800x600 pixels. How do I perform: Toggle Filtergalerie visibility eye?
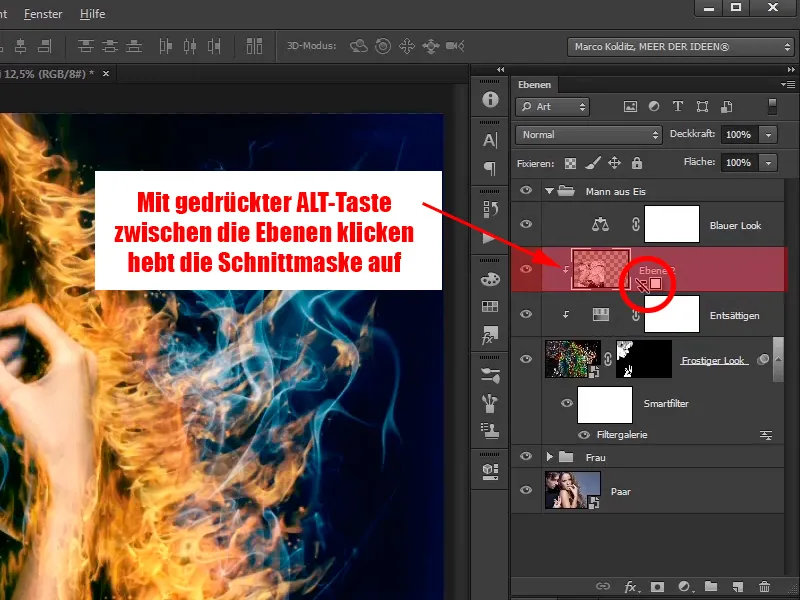[584, 435]
